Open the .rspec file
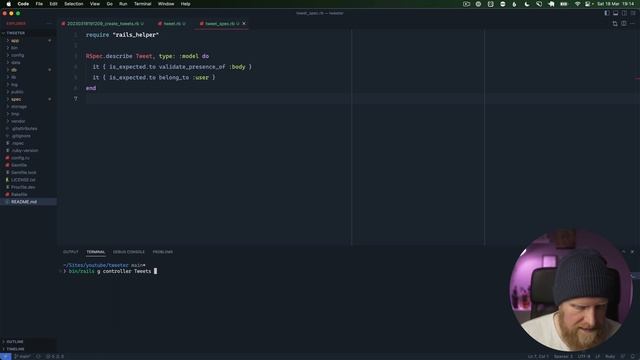Viewport: 640px width, 360px height. point(17,143)
